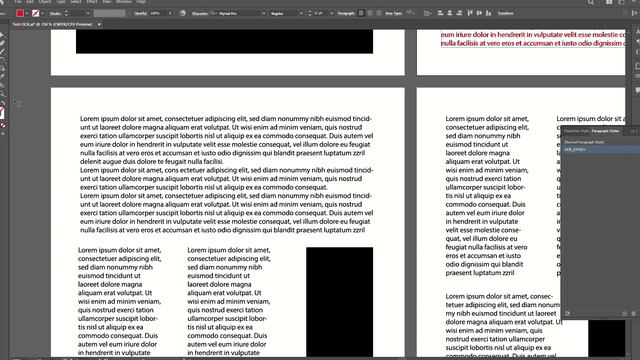640x360 pixels.
Task: Select the Pen tool in the toolbar
Action: pos(2,43)
